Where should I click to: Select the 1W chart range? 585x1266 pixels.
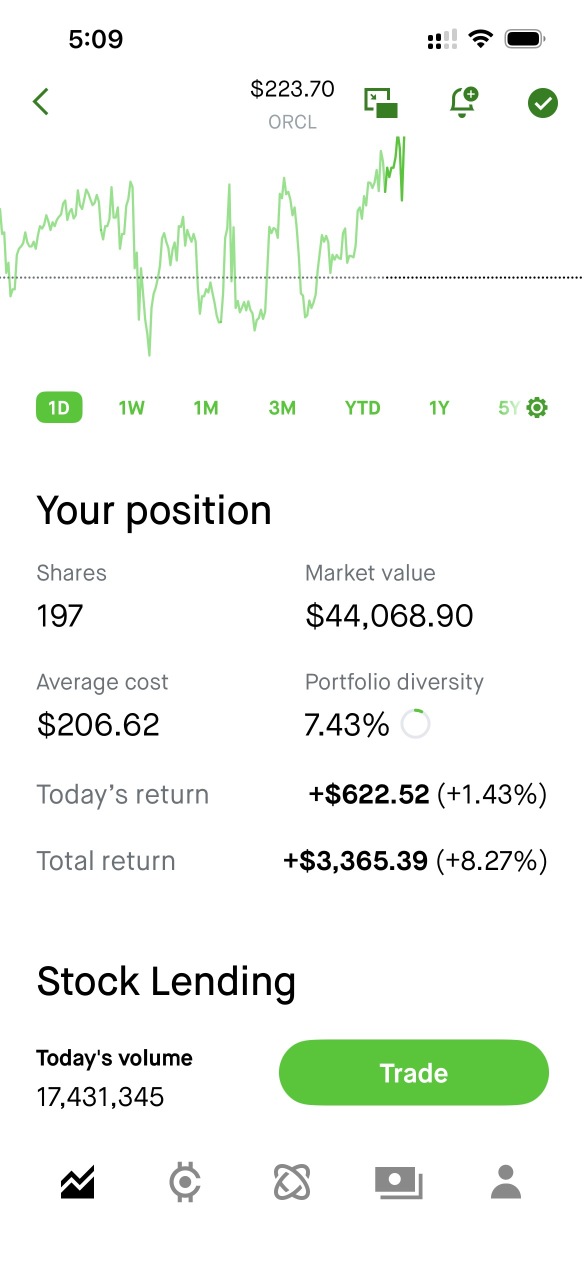point(131,408)
